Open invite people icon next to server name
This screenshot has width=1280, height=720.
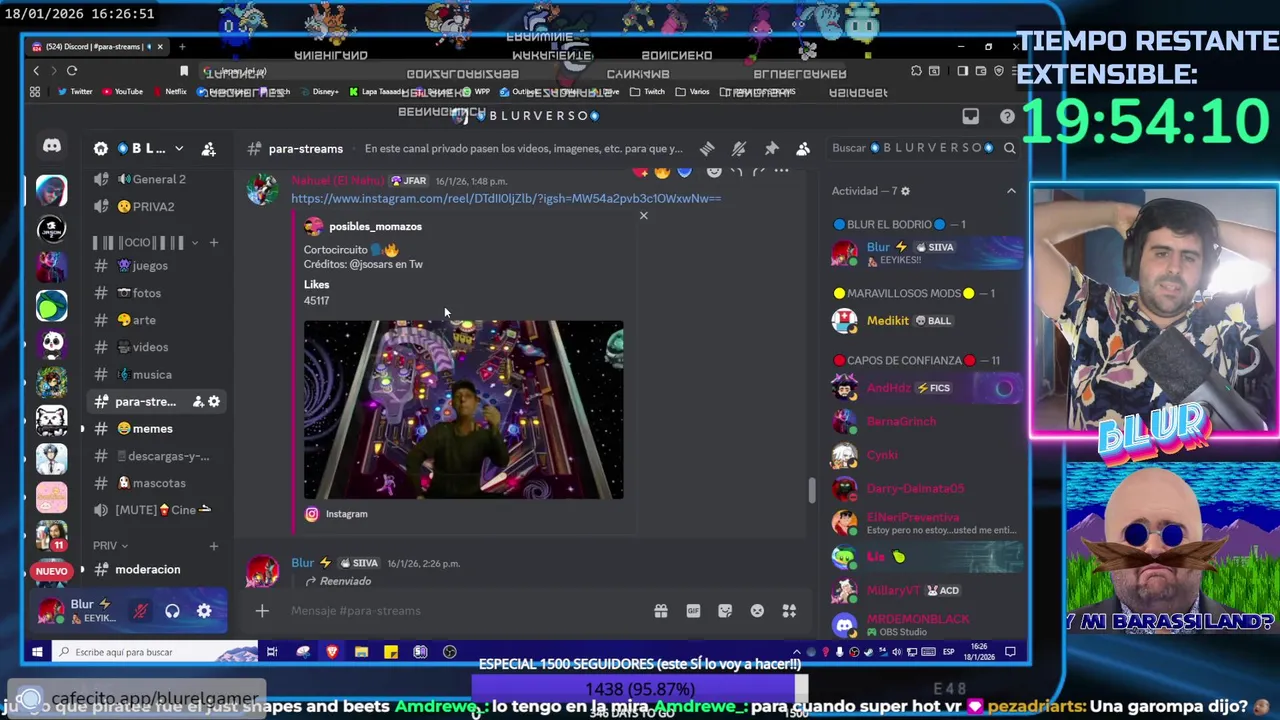pos(208,149)
